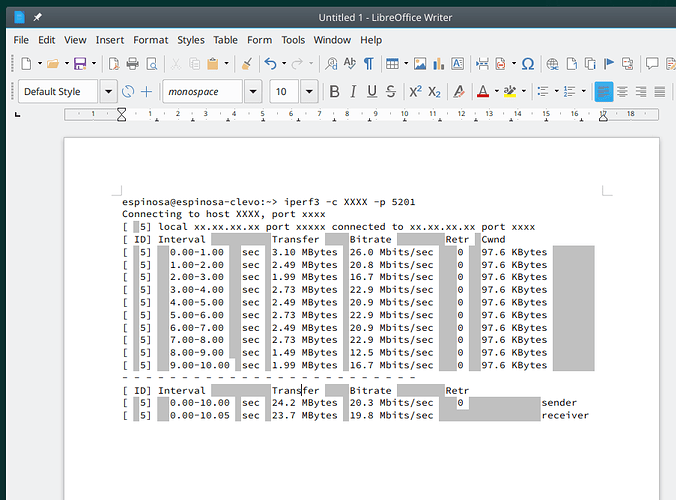Toggle subscript
The width and height of the screenshot is (676, 500).
click(434, 91)
